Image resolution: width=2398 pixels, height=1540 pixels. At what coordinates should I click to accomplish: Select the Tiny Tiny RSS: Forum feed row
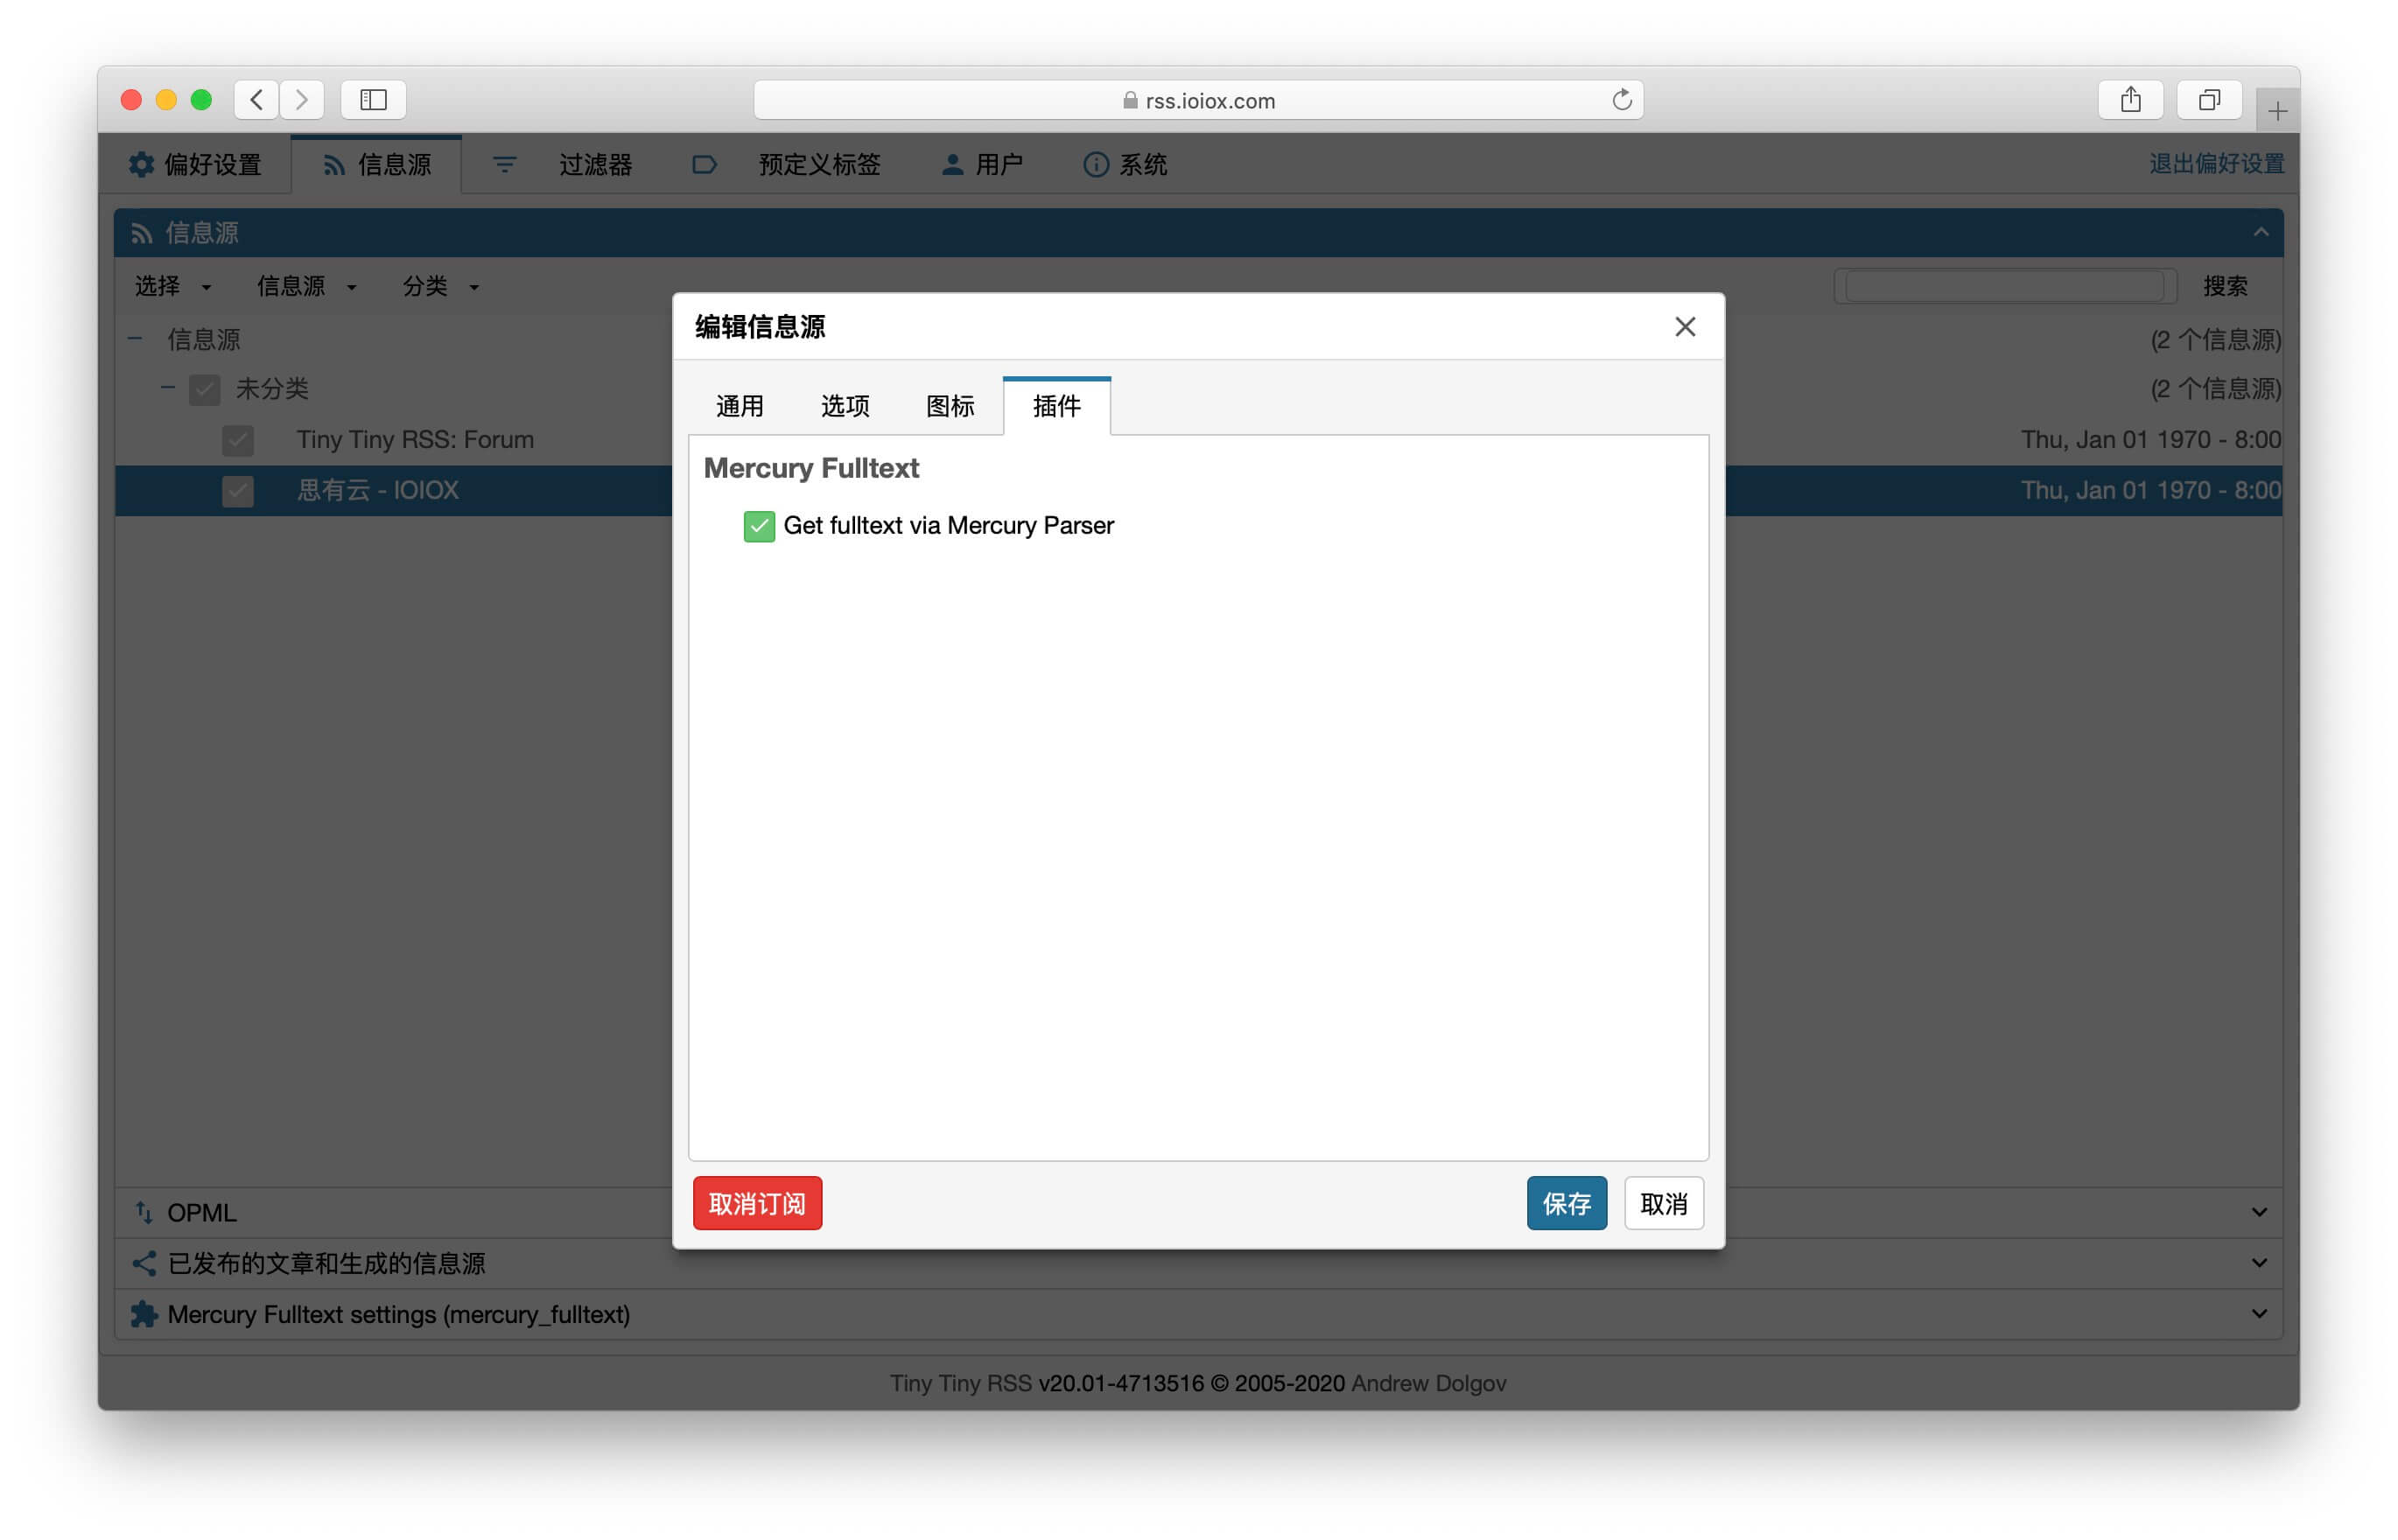tap(1198, 440)
